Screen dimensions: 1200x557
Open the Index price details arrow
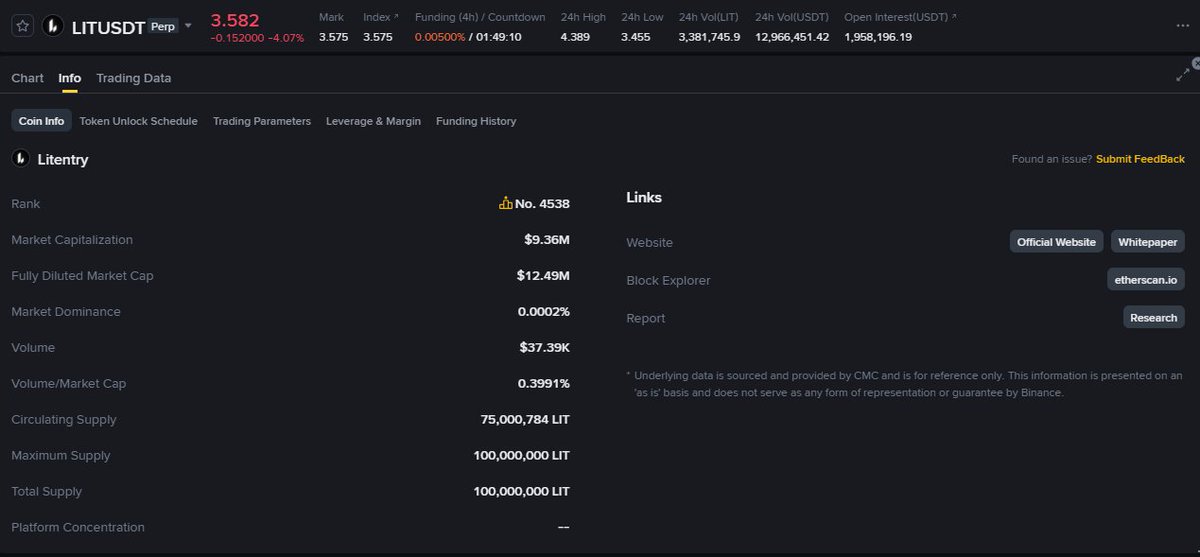(x=396, y=17)
